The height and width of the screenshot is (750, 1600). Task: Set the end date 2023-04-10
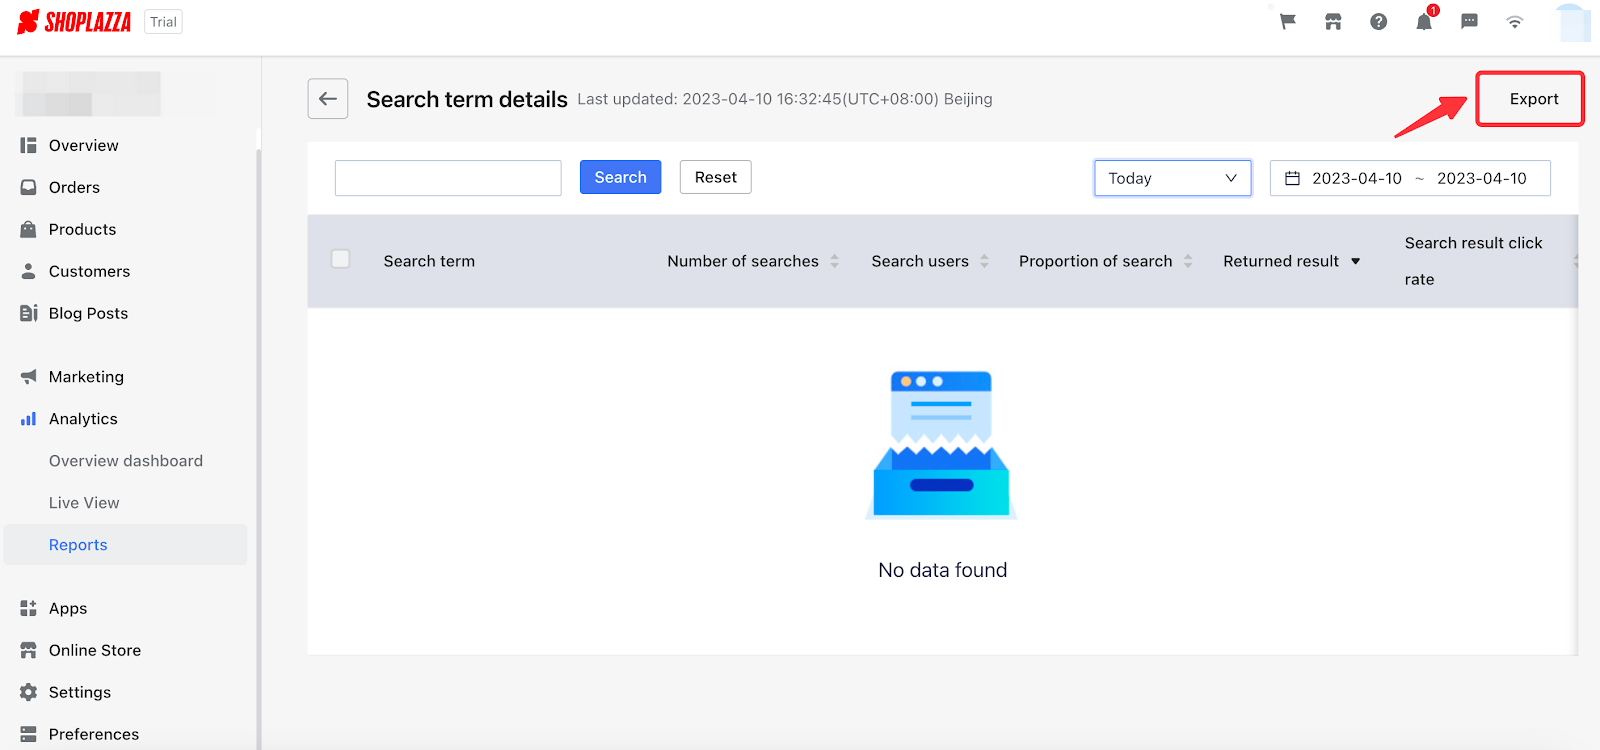point(1482,178)
